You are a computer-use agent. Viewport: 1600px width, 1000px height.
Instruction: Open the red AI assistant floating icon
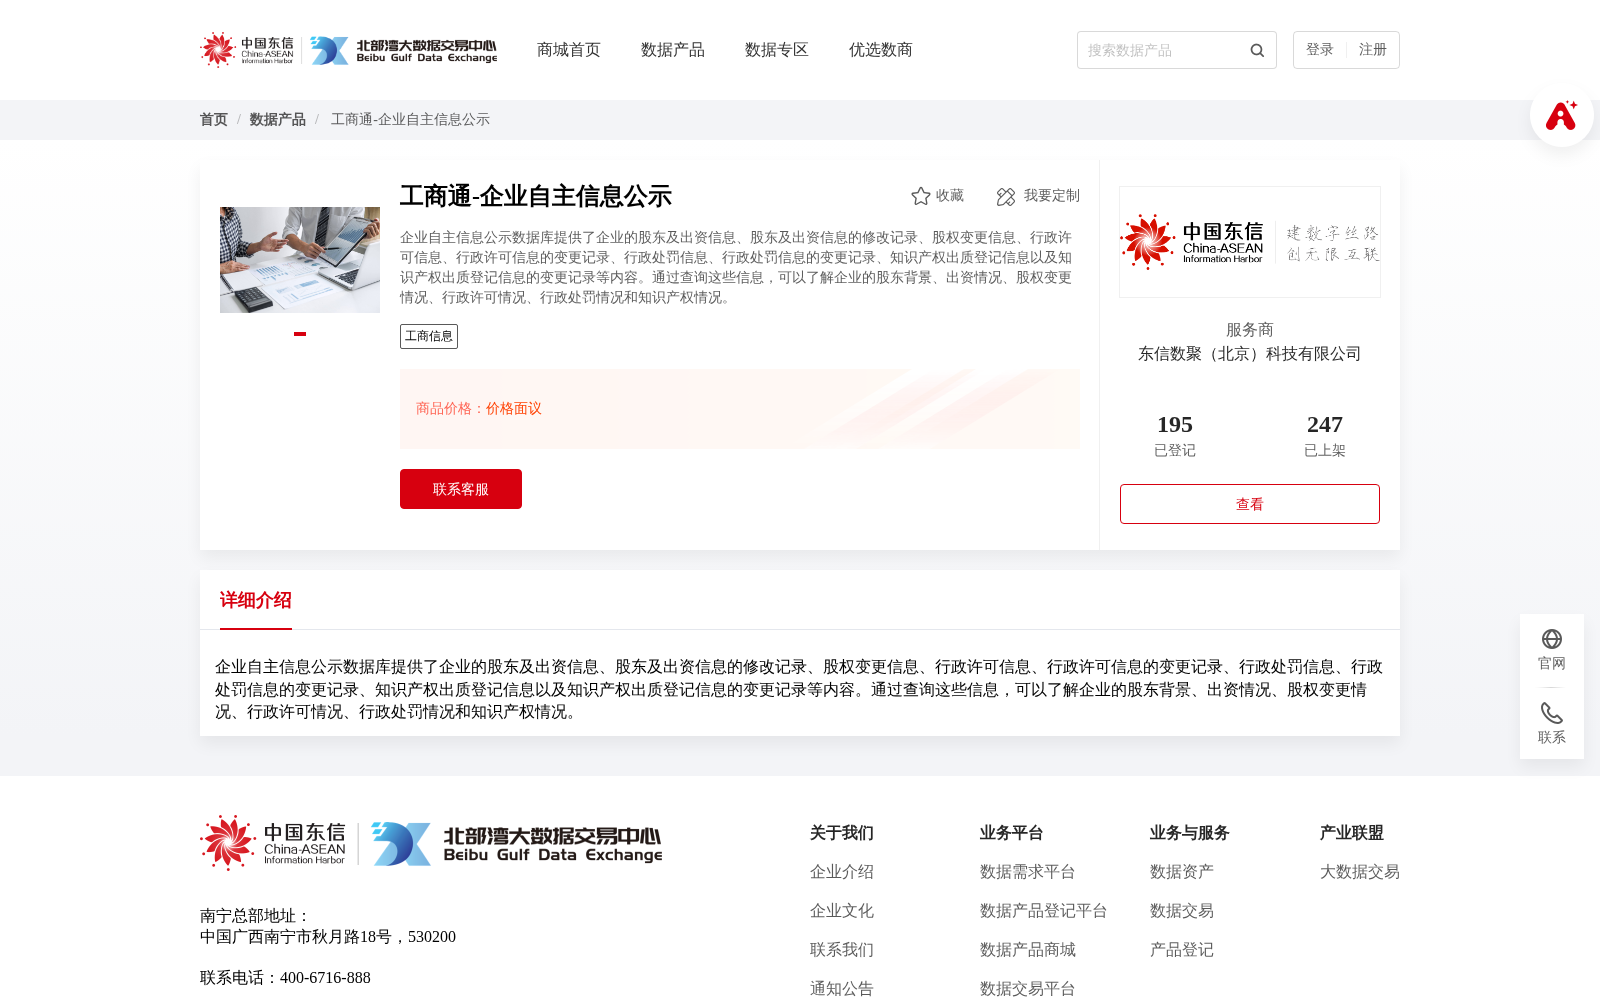1561,116
